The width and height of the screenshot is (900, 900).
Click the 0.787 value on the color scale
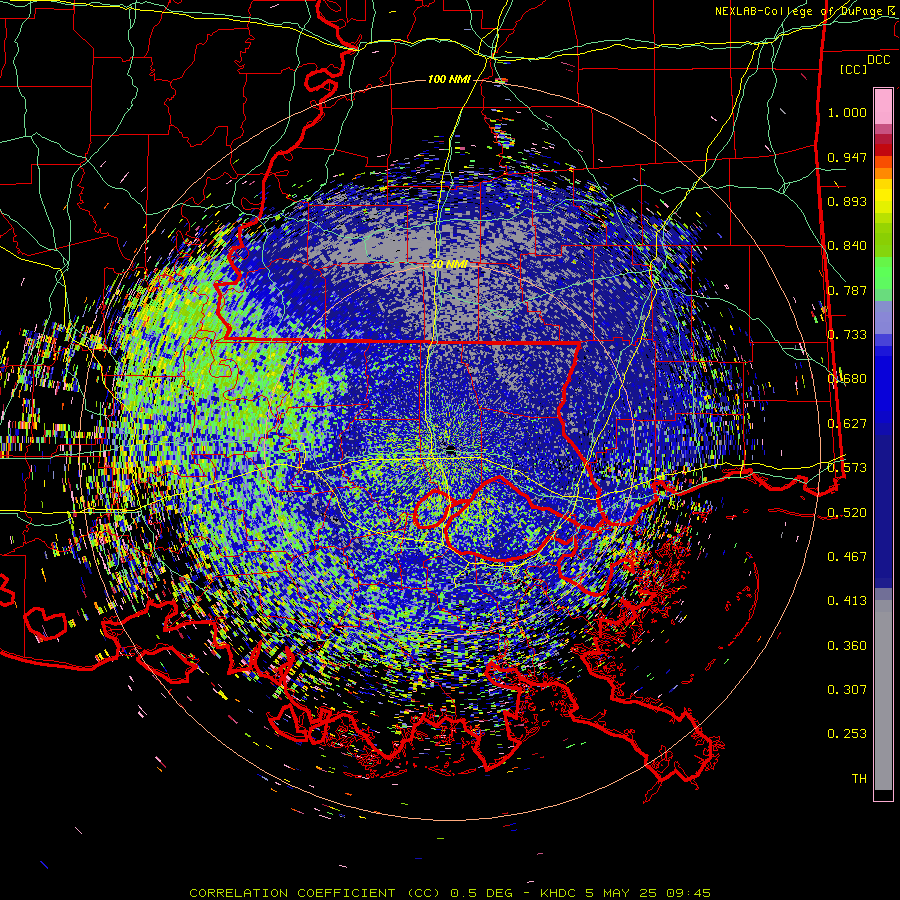847,290
